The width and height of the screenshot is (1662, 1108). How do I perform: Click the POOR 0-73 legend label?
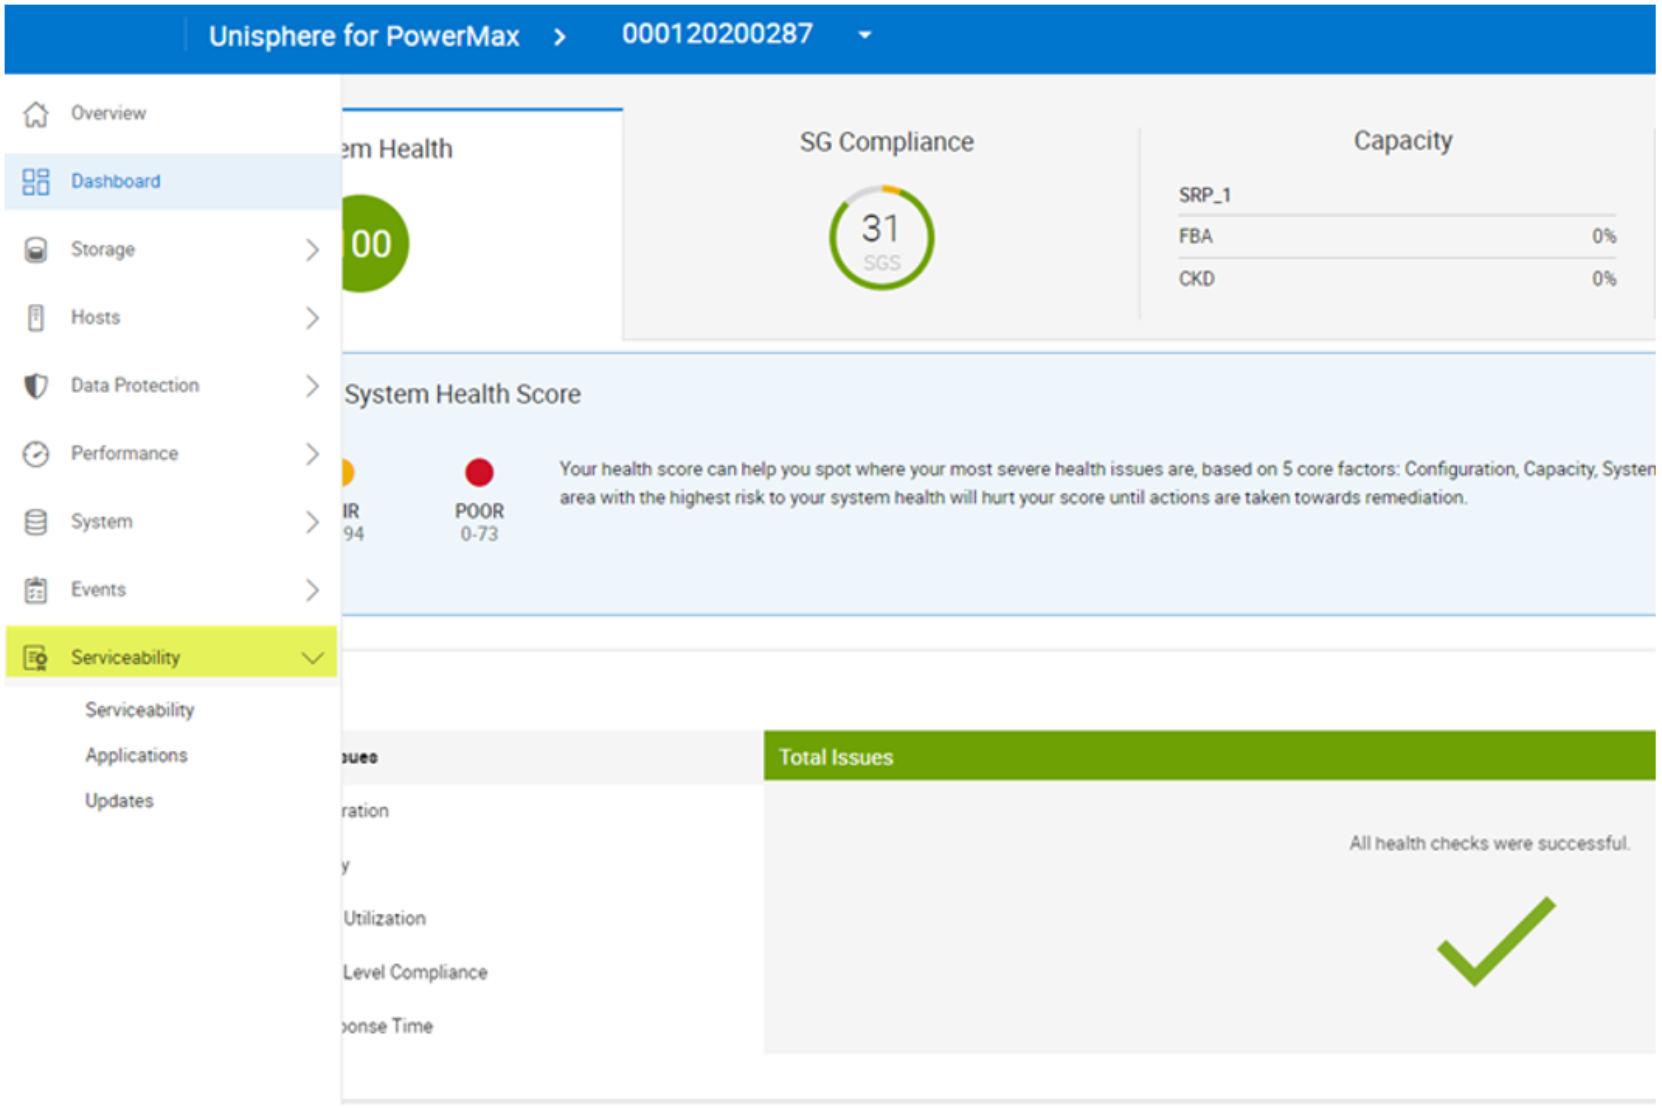[x=479, y=522]
